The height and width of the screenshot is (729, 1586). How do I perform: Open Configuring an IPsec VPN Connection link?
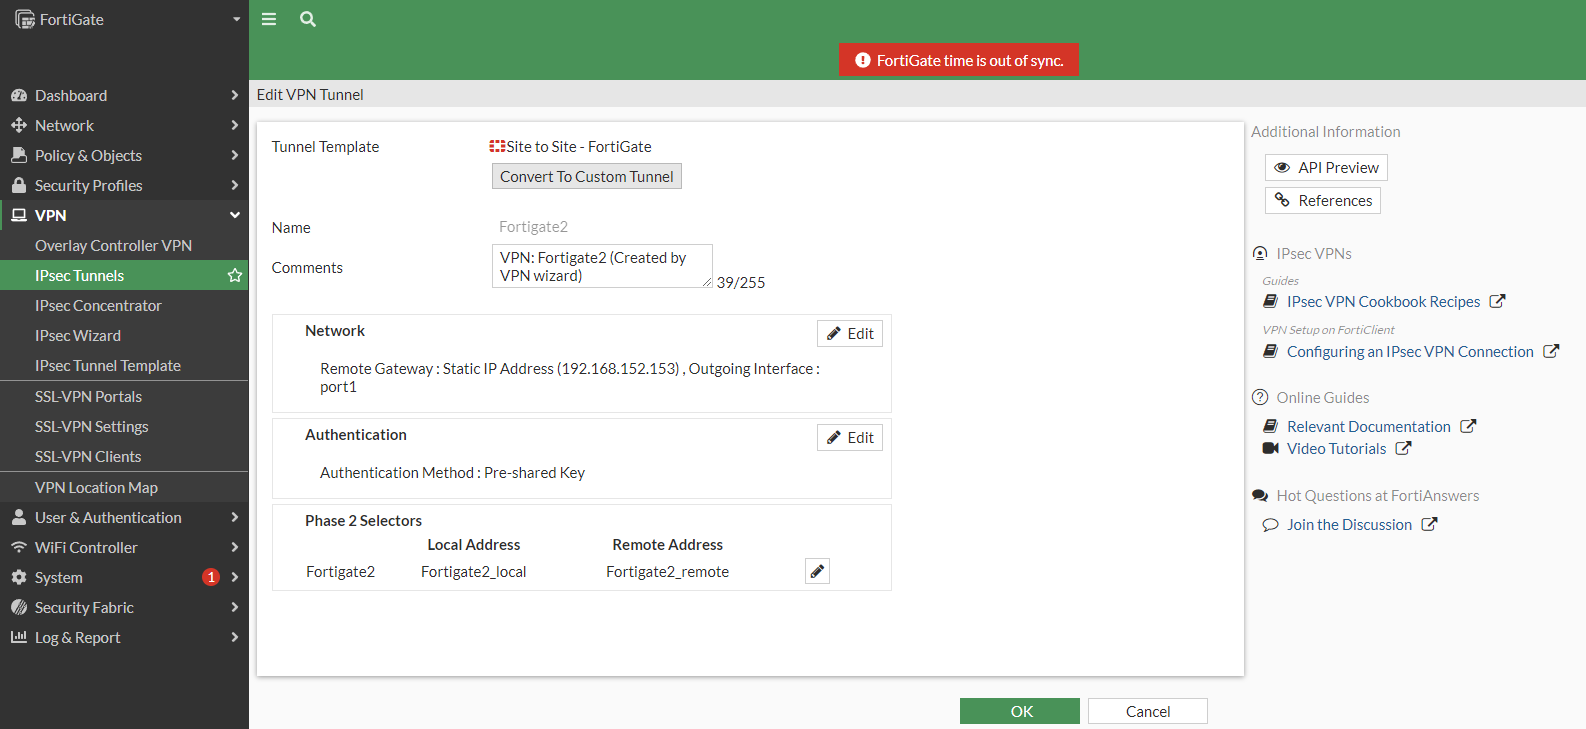click(x=1410, y=351)
